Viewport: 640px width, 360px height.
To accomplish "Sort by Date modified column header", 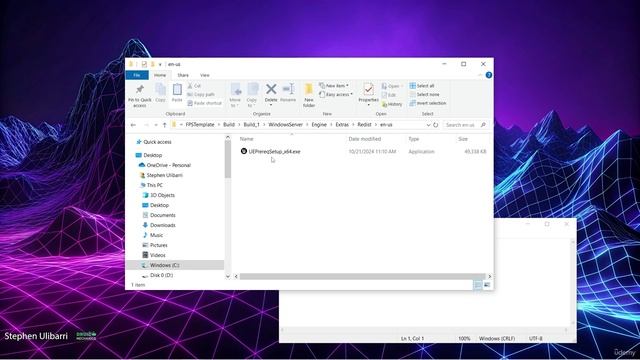I will [364, 139].
